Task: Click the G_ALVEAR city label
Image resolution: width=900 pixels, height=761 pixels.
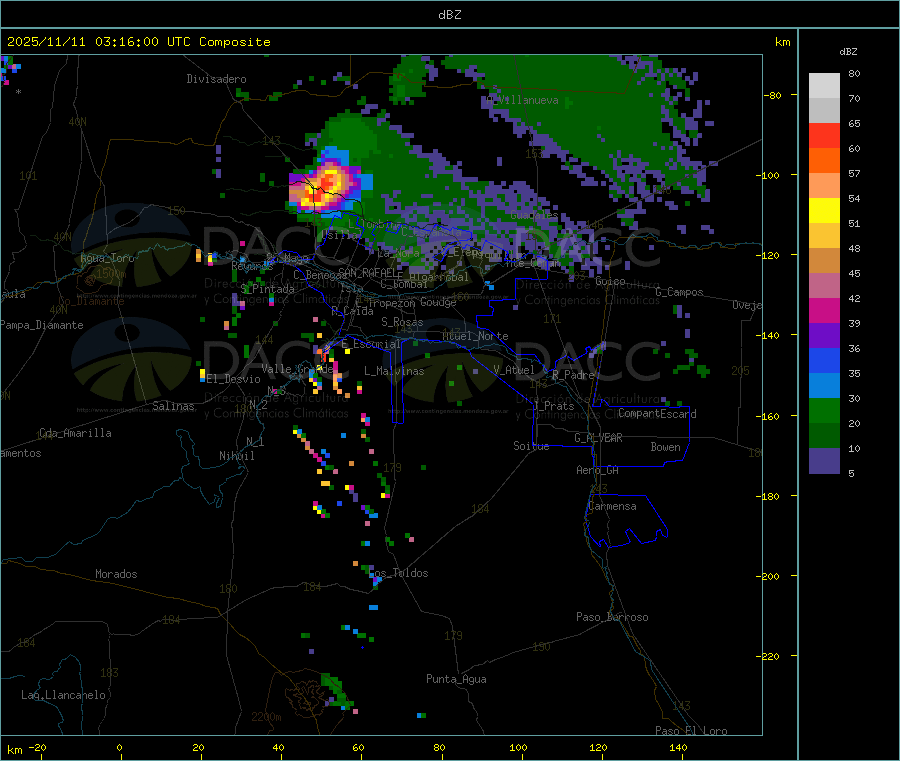Action: pyautogui.click(x=599, y=438)
